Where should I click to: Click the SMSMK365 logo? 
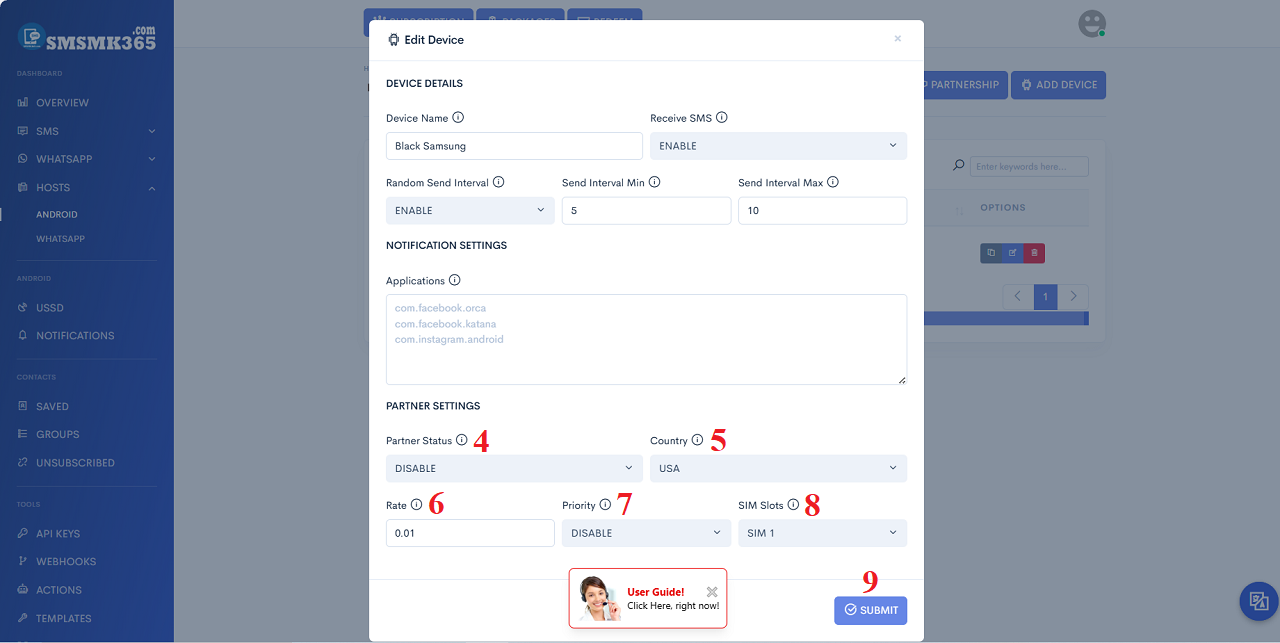pyautogui.click(x=87, y=38)
